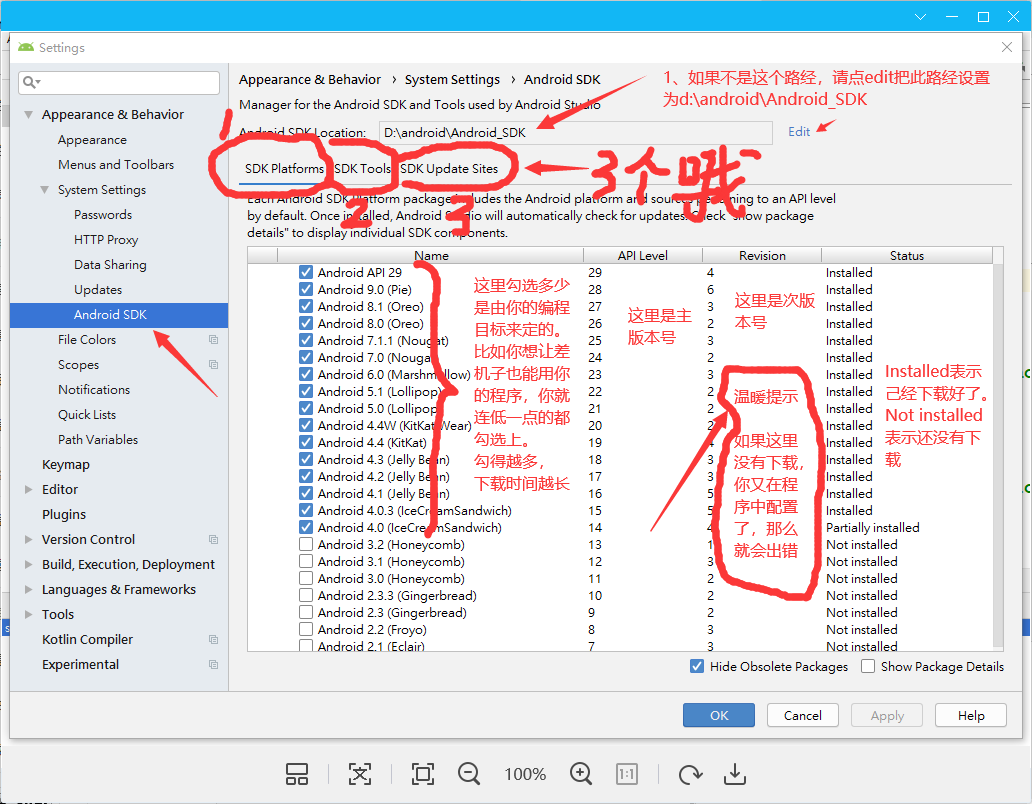
Task: Click the Android SDK Location path field
Action: (575, 132)
